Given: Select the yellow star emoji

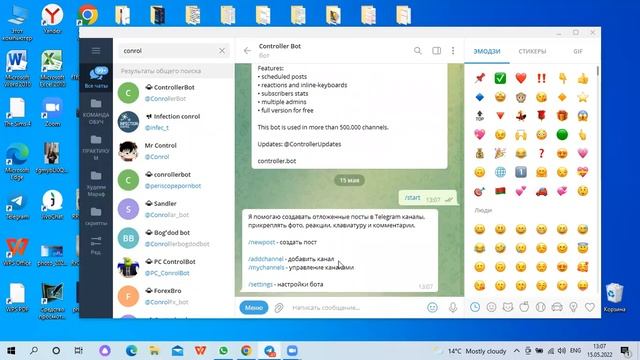Looking at the screenshot, I should pyautogui.click(x=583, y=97).
